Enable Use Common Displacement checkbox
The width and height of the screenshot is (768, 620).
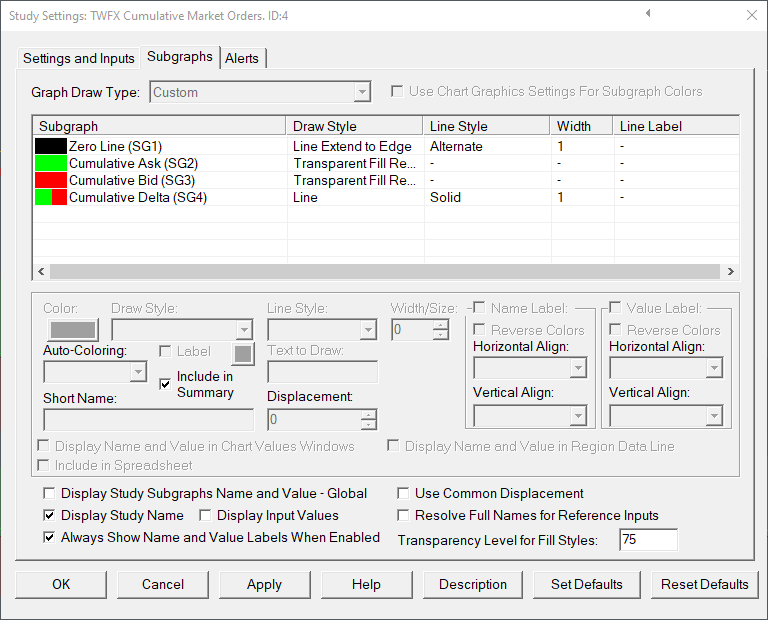404,494
